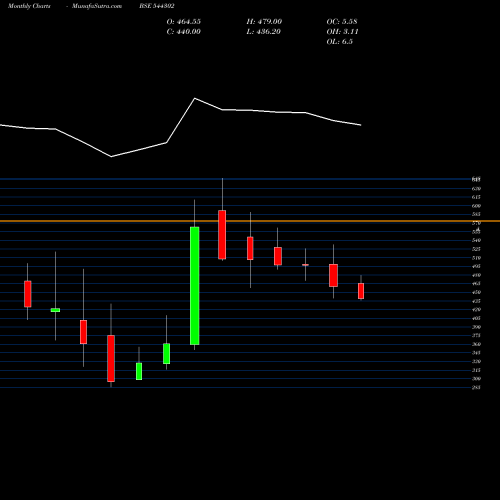Viewport: 500px width, 500px height.
Task: Click the small green candle near 420
Action: coord(55,310)
